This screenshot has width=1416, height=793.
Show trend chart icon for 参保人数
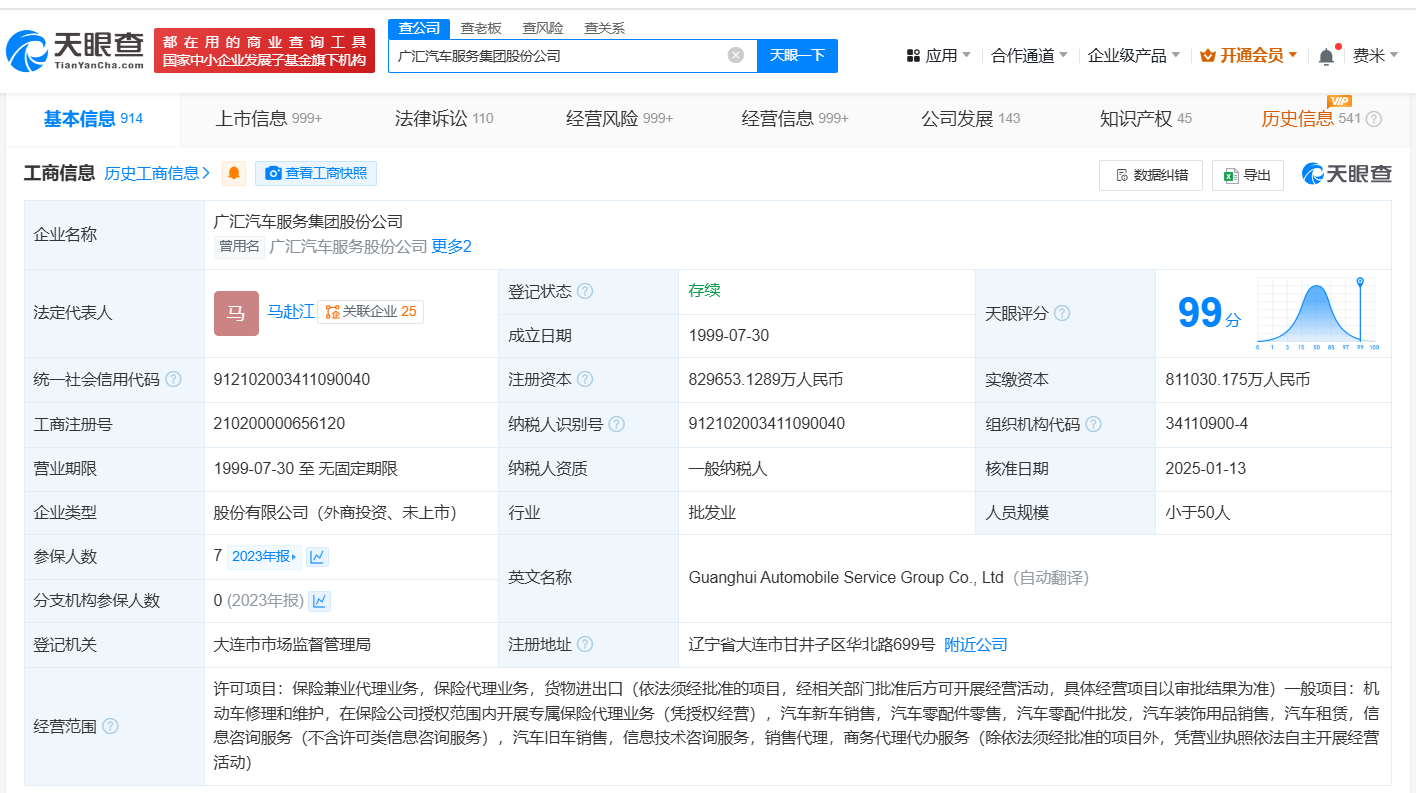pos(317,557)
